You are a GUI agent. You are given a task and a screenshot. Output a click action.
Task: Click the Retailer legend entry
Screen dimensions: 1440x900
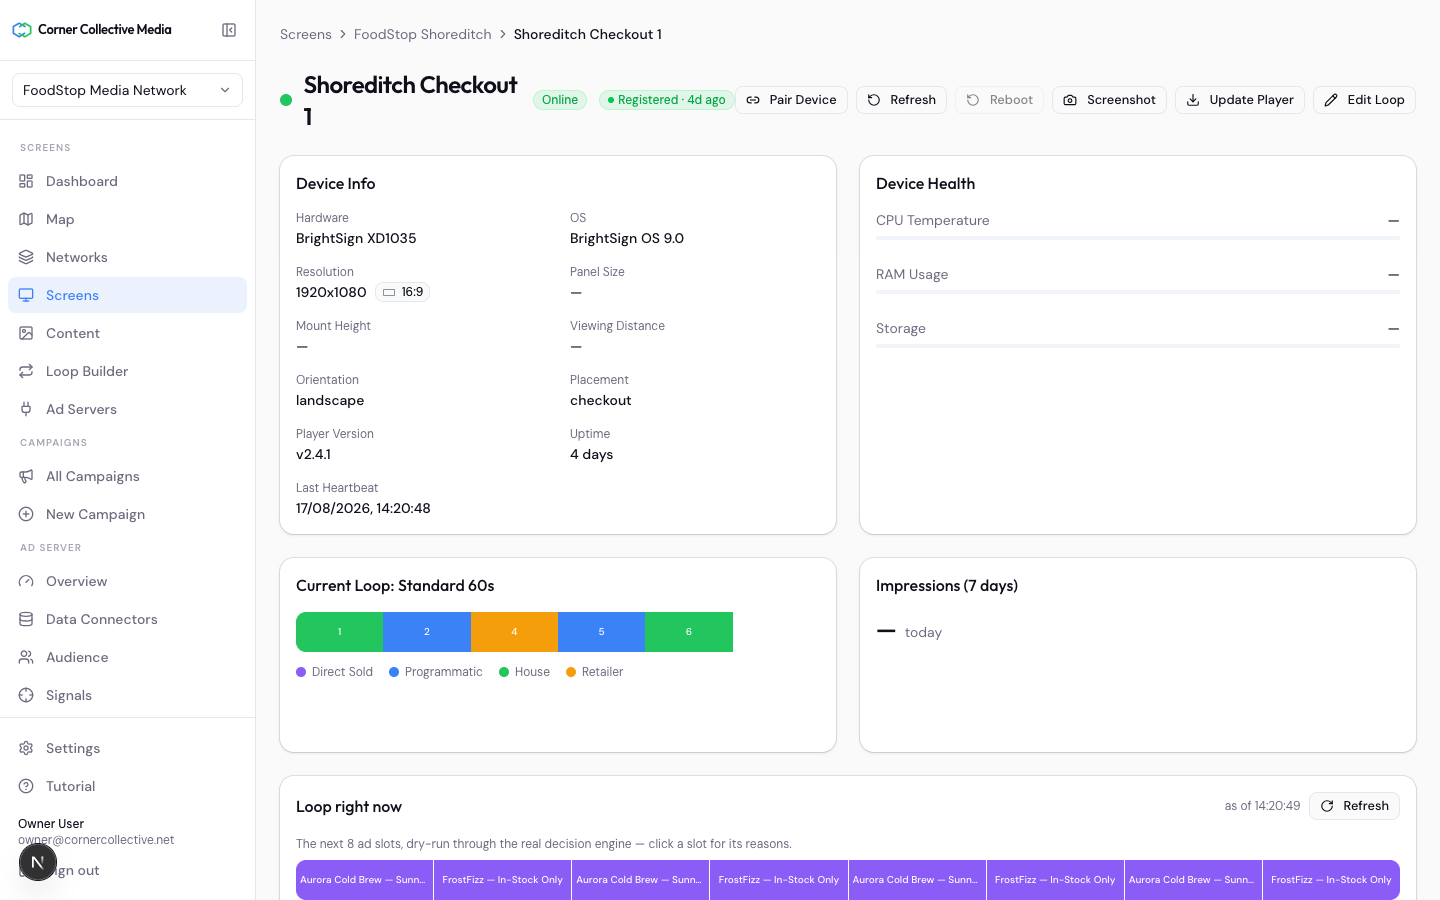pos(595,672)
